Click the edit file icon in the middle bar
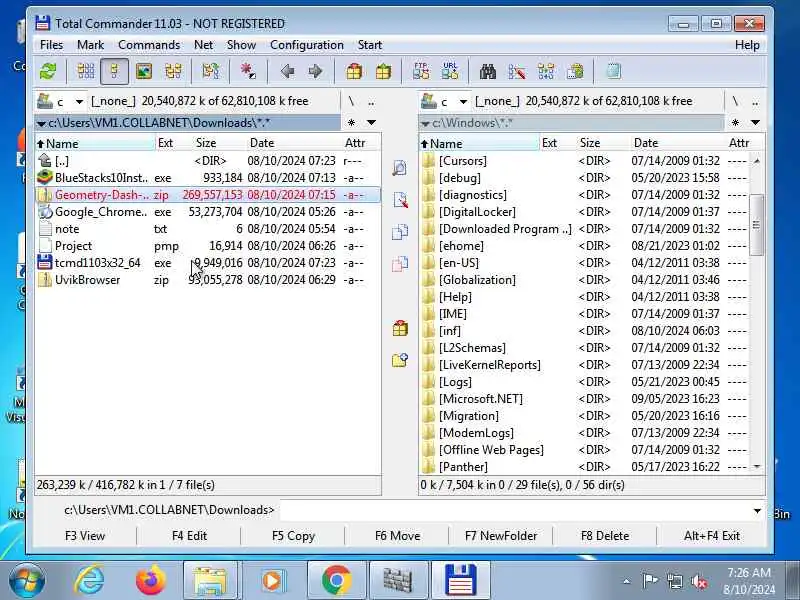800x600 pixels. 400,199
